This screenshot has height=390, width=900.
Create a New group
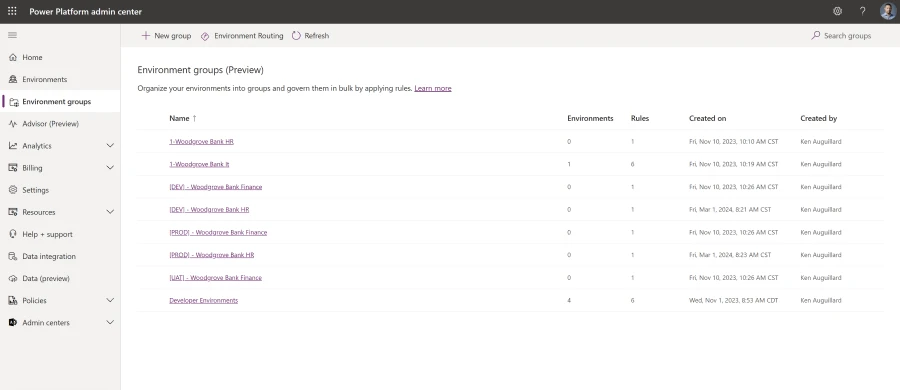166,36
